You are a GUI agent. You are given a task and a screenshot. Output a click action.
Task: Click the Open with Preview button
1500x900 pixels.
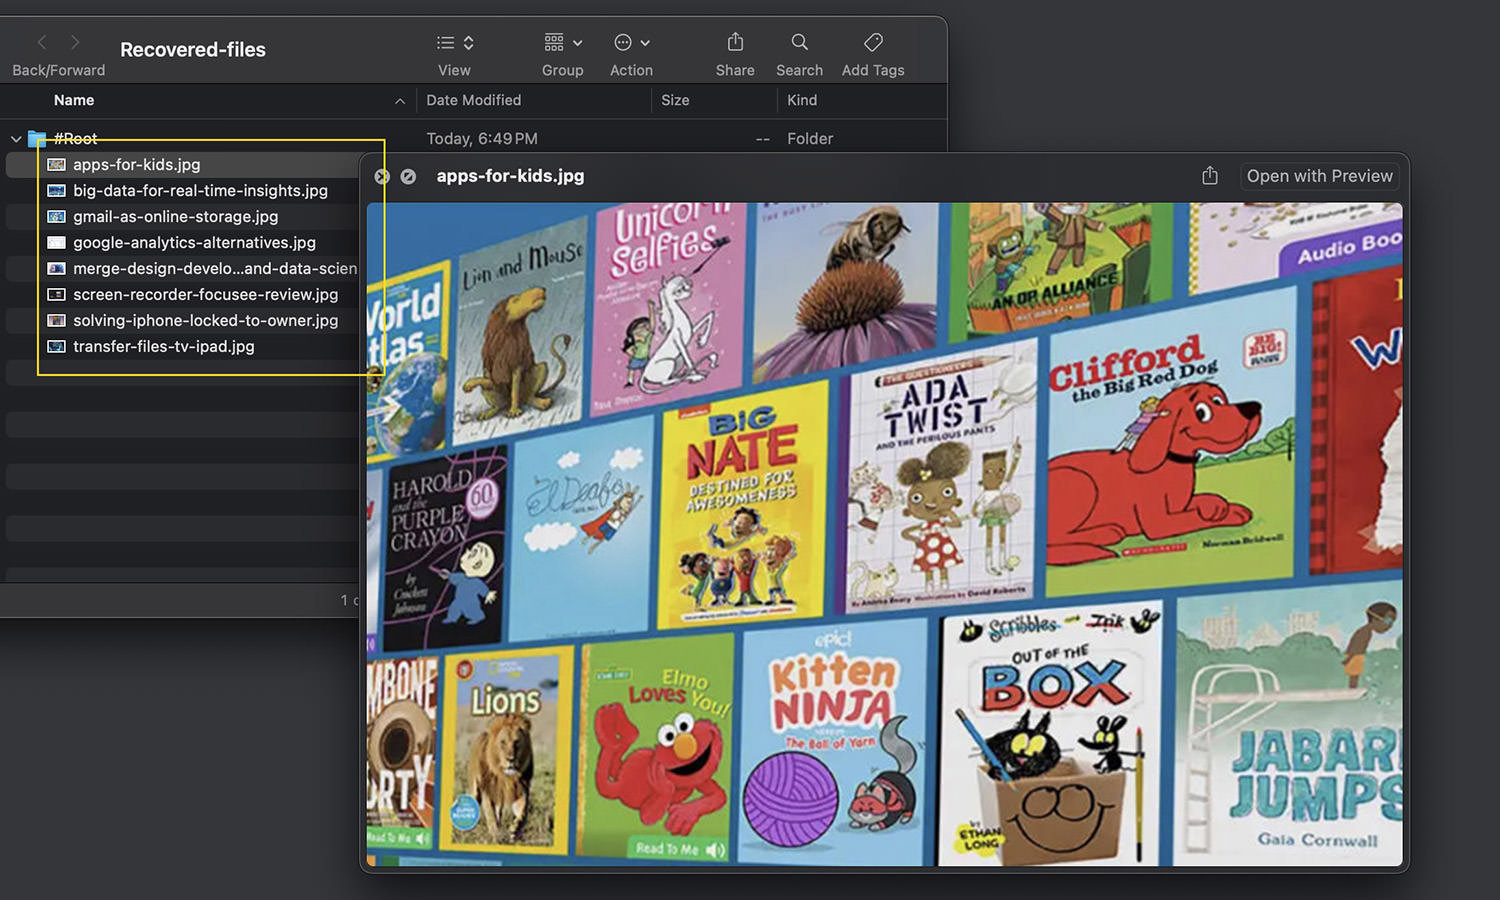tap(1319, 176)
